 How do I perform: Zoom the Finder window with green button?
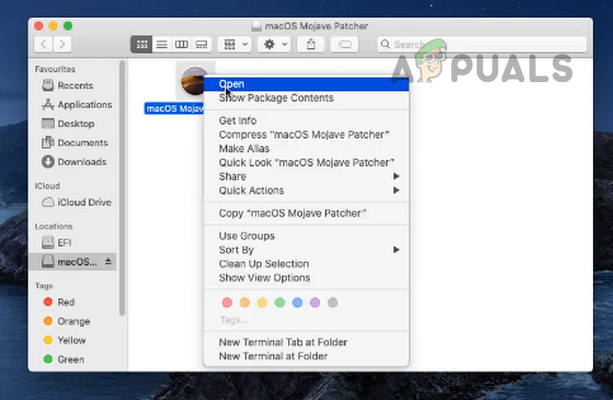tap(68, 26)
